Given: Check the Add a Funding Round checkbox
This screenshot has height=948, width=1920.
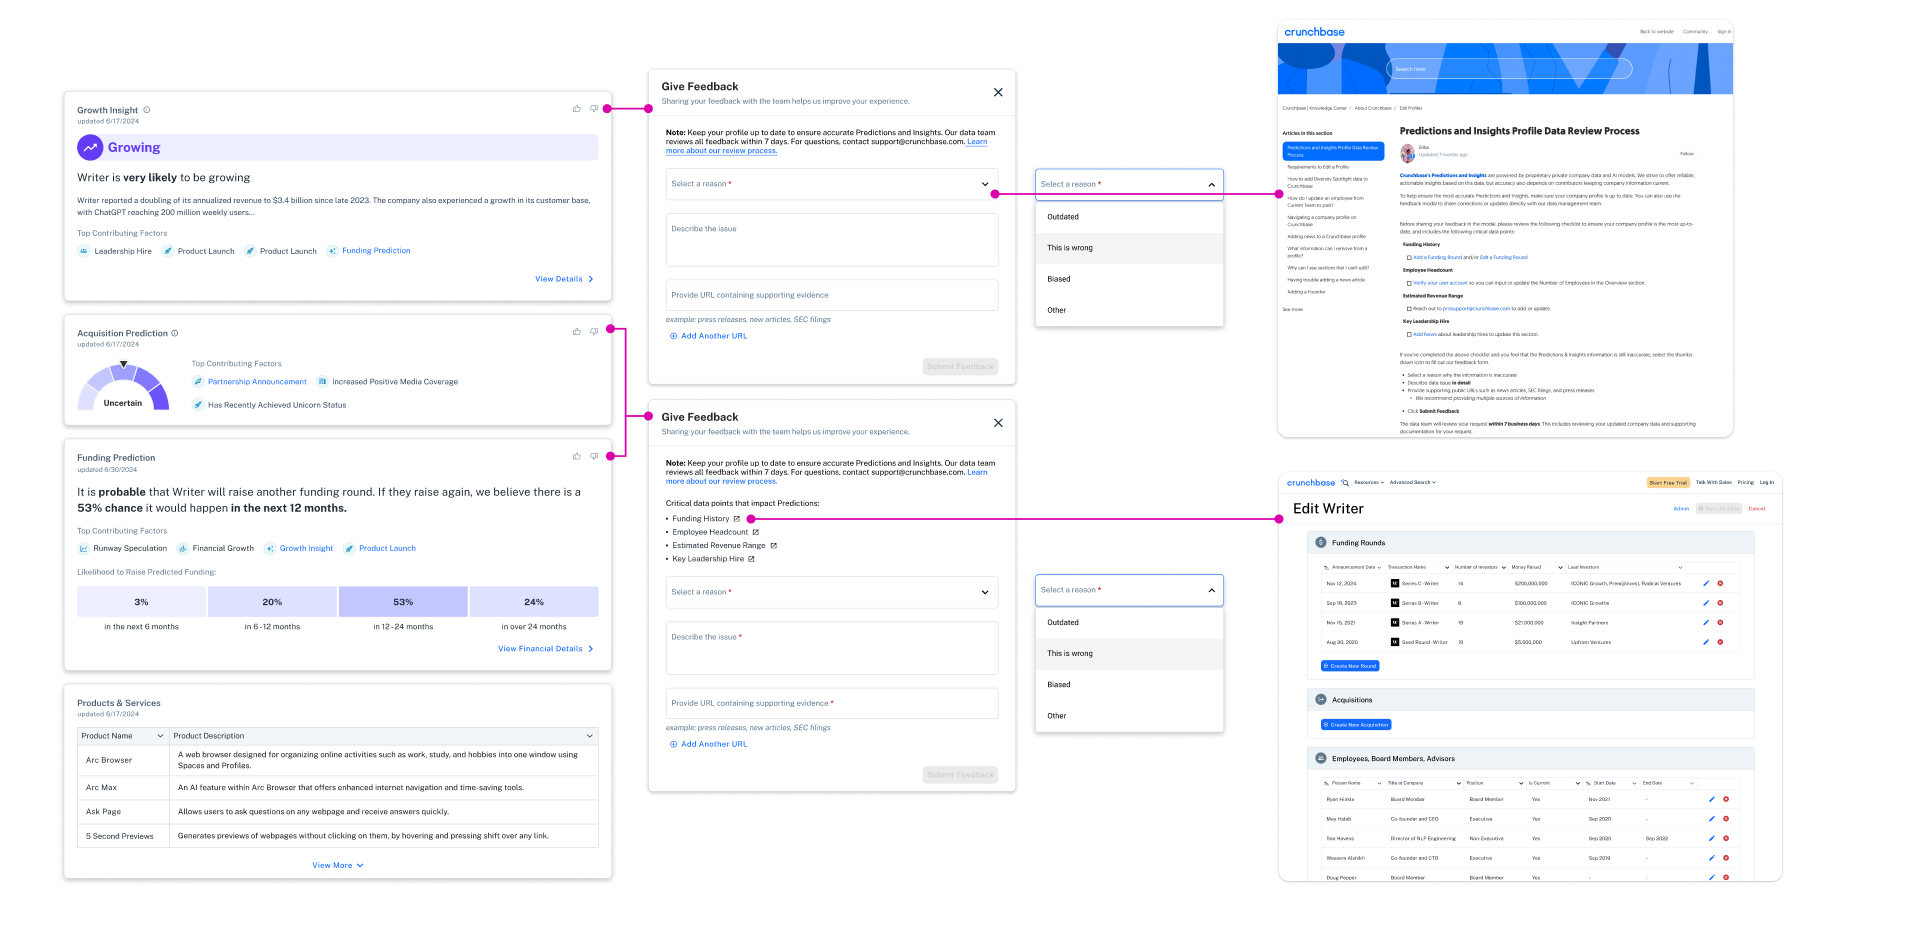Looking at the screenshot, I should 1409,257.
